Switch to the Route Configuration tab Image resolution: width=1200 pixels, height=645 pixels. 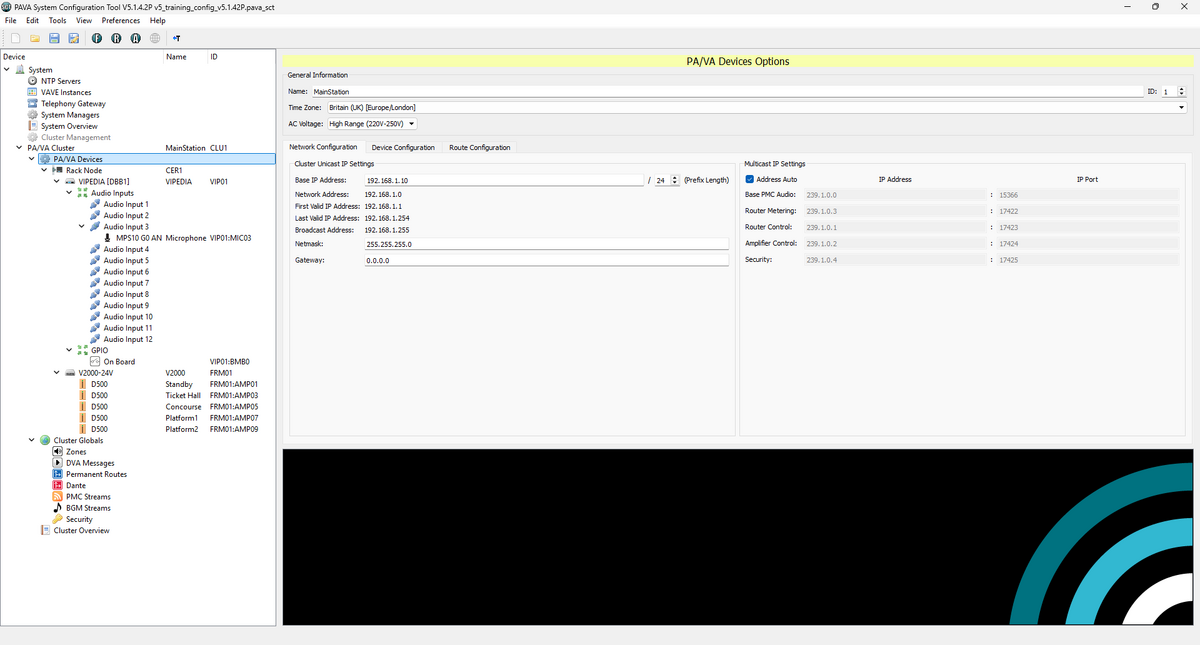click(480, 147)
